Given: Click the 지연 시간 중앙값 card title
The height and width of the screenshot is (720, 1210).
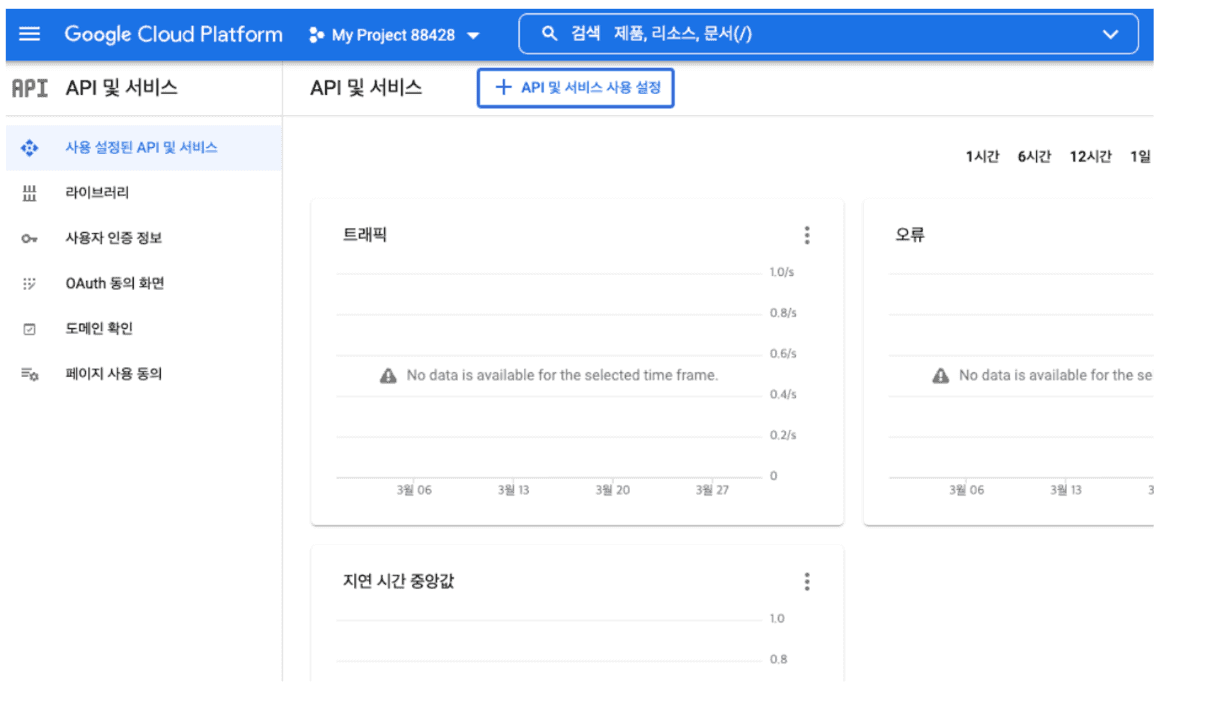Looking at the screenshot, I should pyautogui.click(x=399, y=581).
